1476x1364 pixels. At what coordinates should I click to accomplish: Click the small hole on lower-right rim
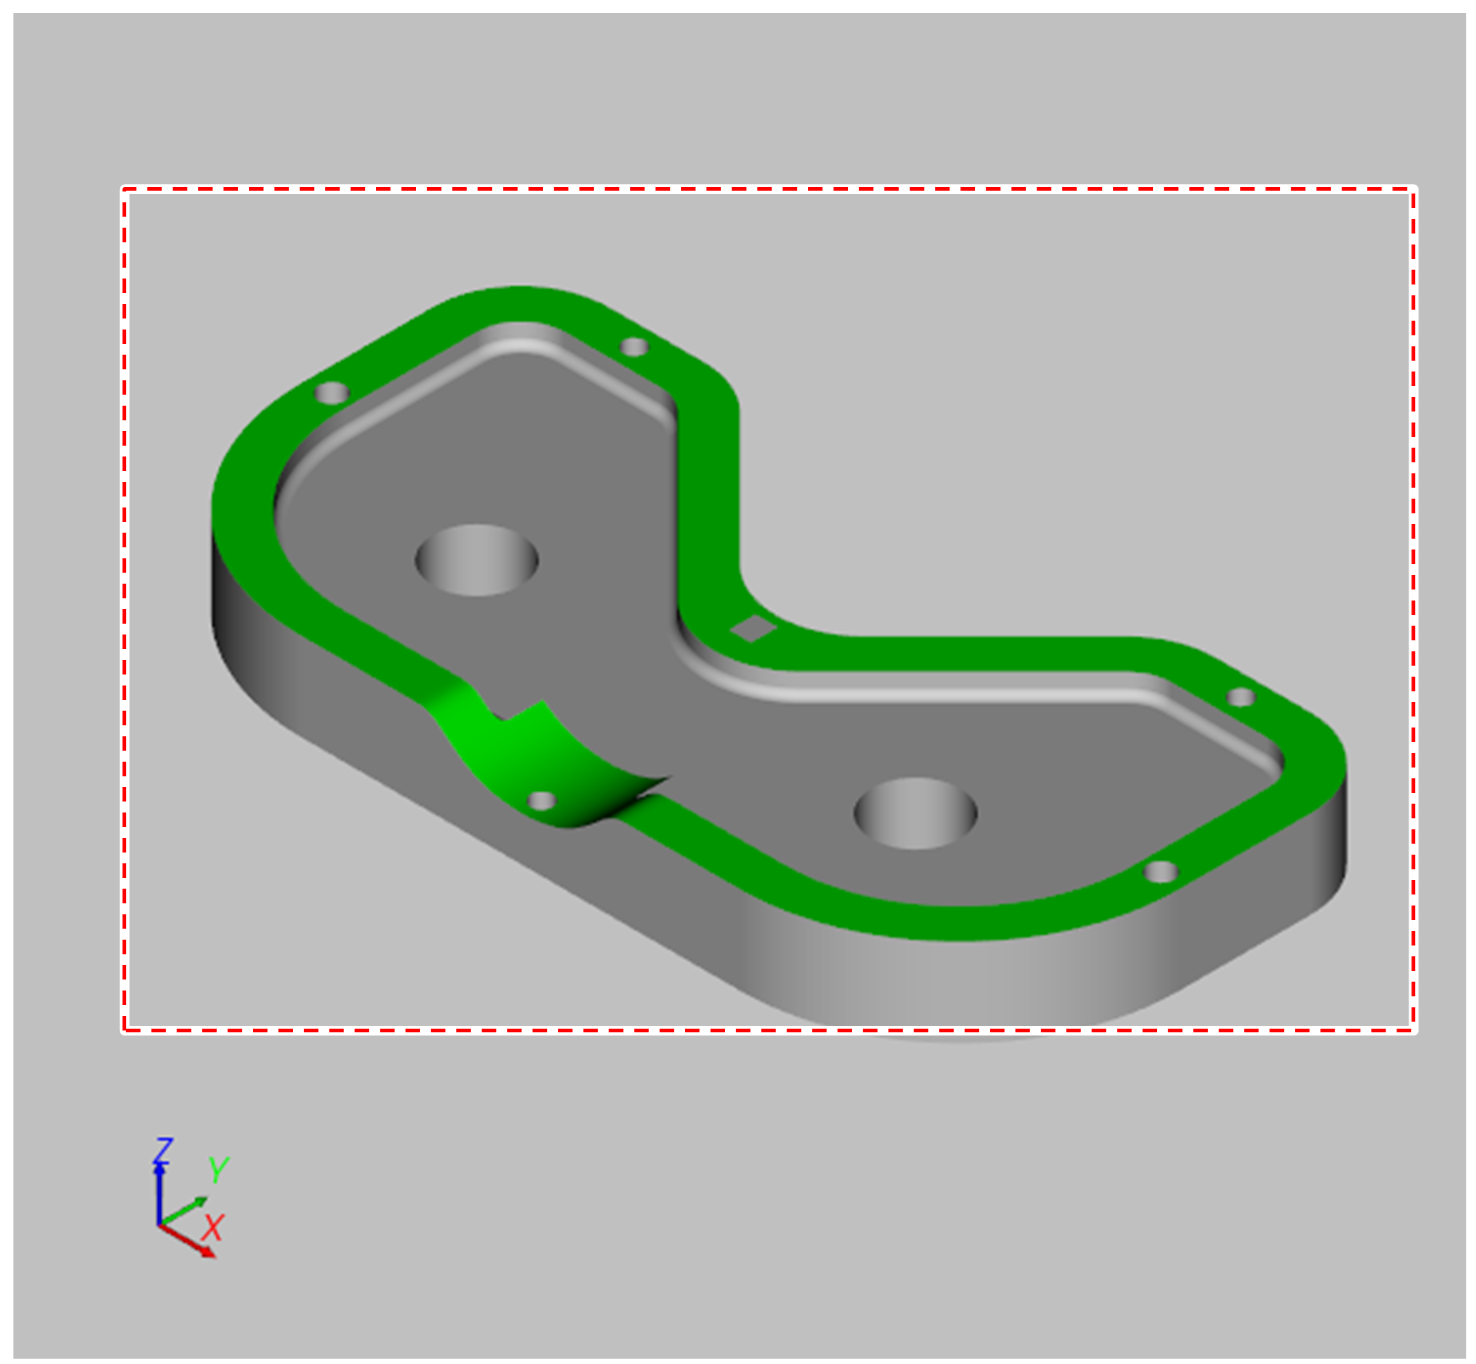coord(1160,872)
